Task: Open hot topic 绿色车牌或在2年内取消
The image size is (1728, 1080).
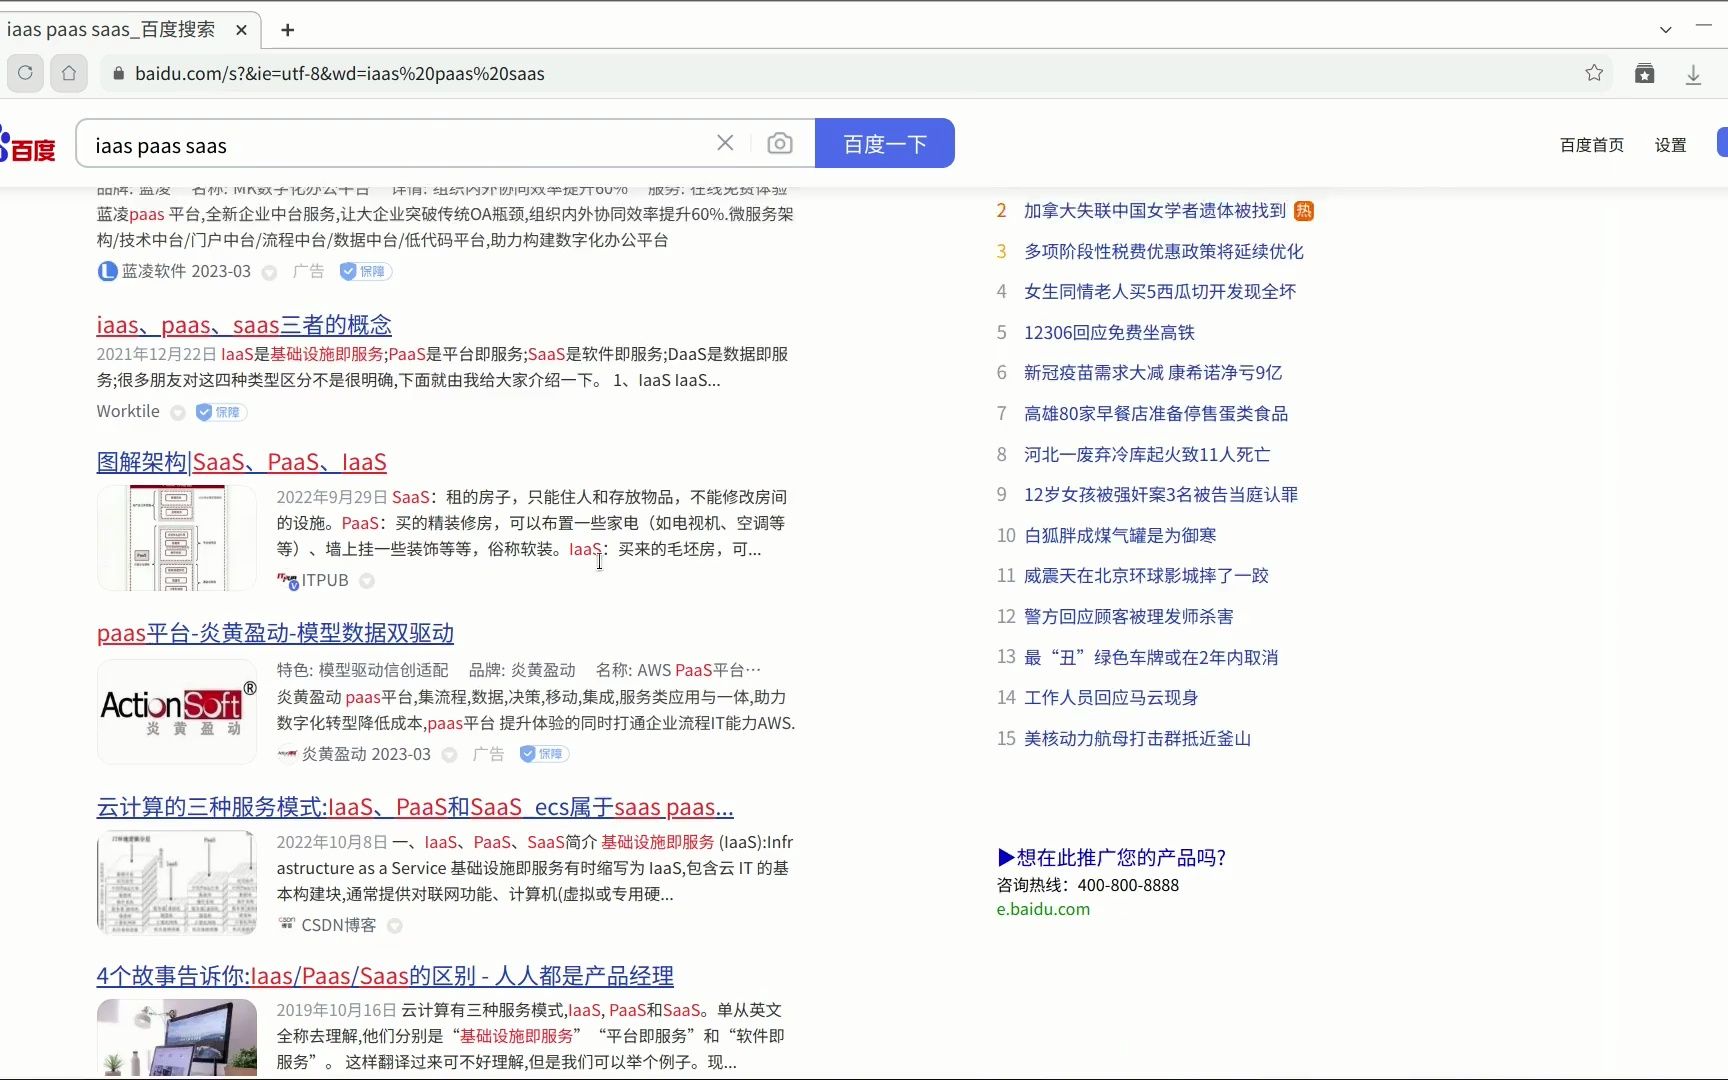Action: [x=1151, y=658]
